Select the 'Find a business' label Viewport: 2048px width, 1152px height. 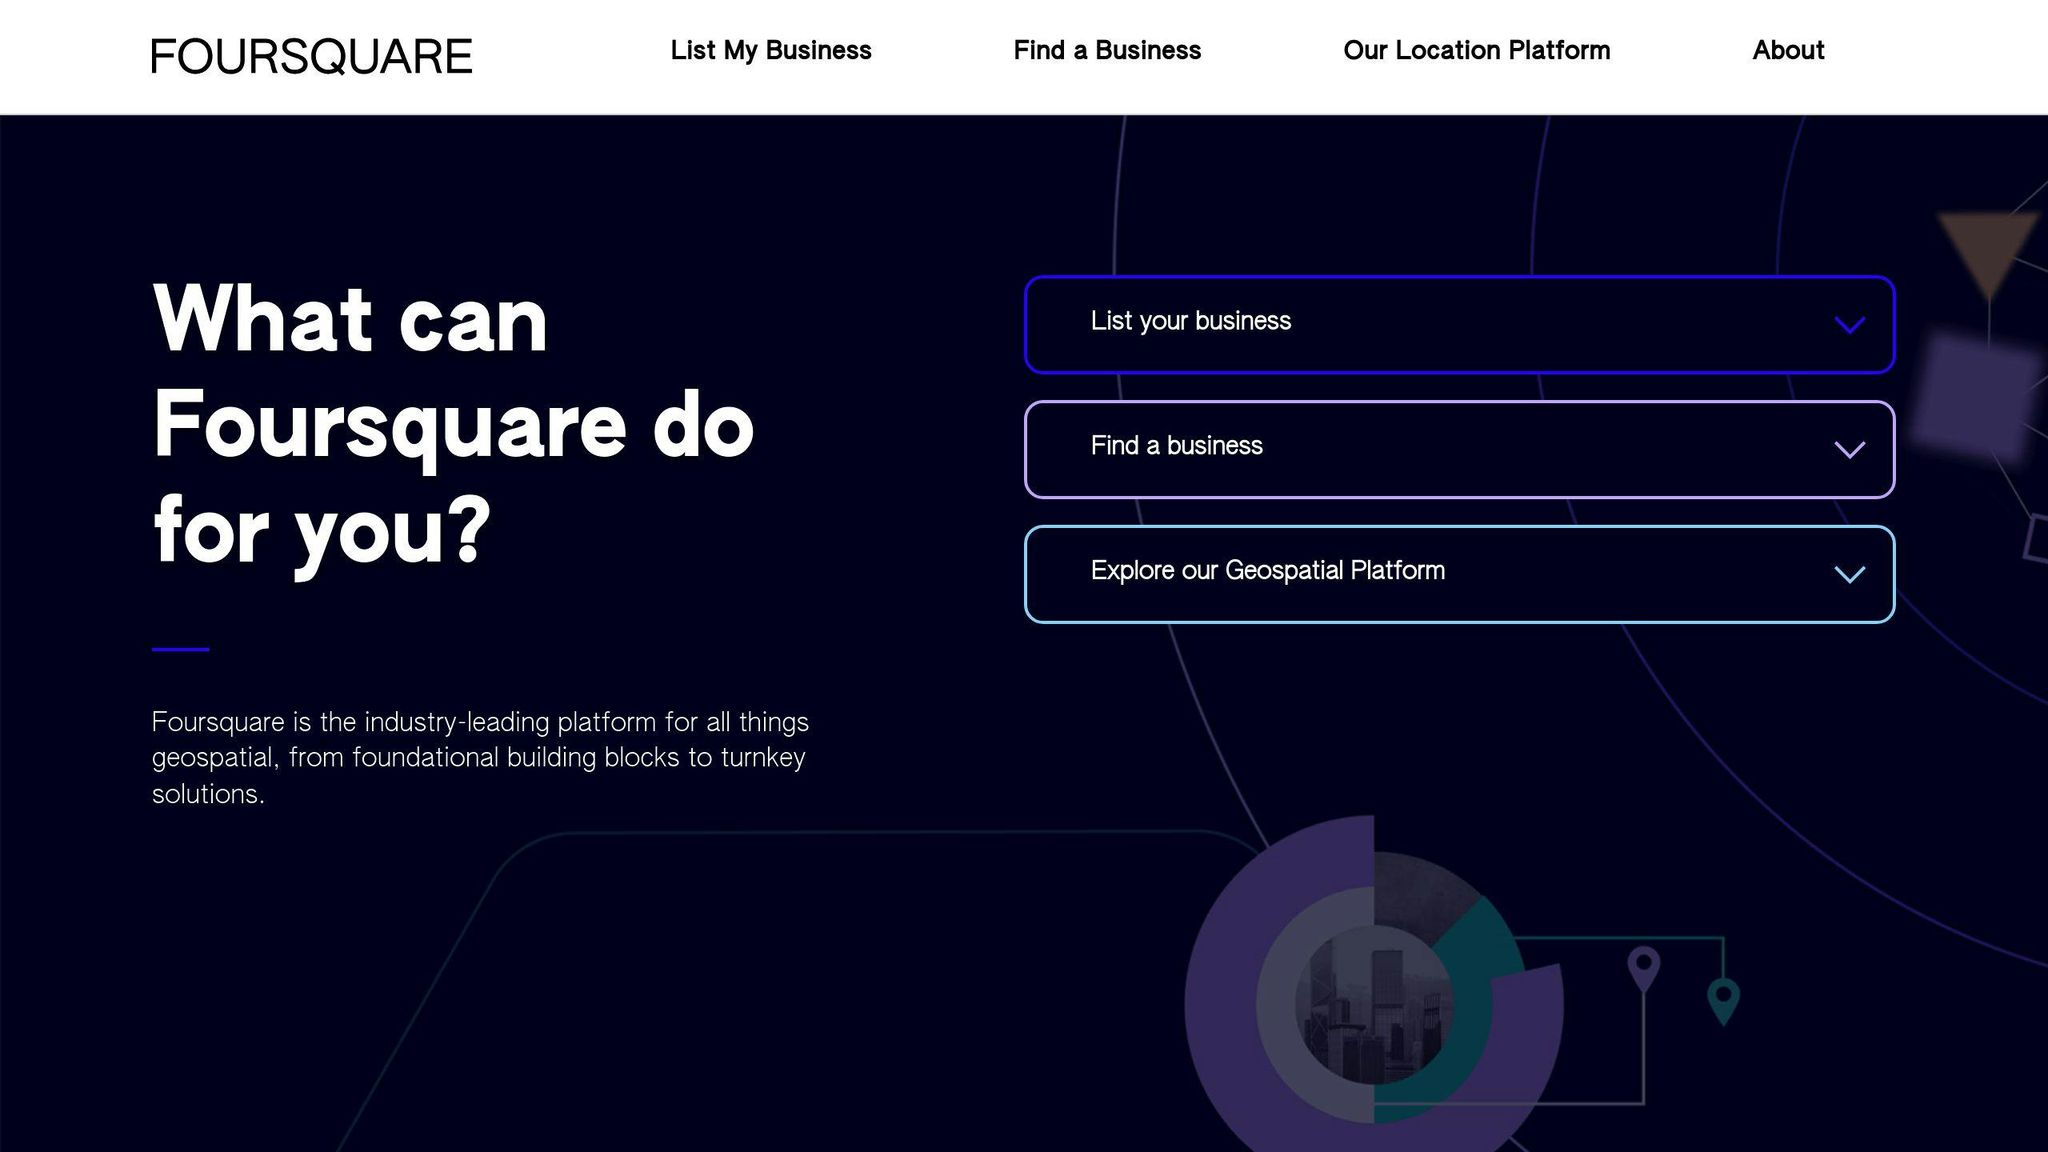point(1176,446)
